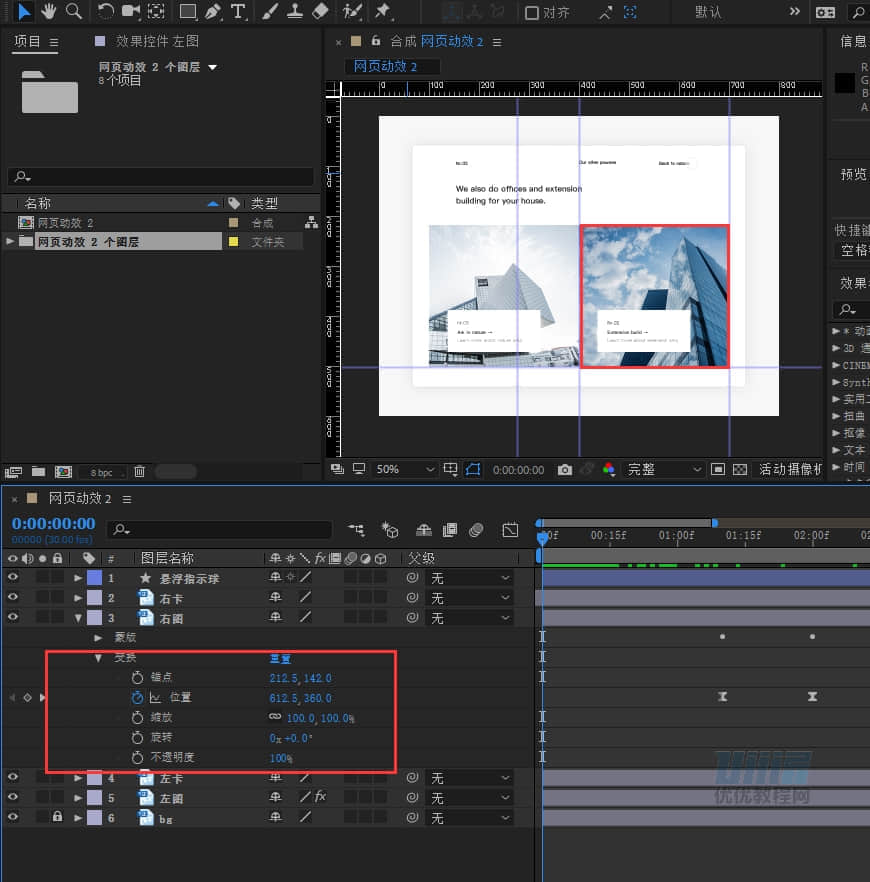Image resolution: width=870 pixels, height=882 pixels.
Task: Select the Hand tool in the toolbar
Action: pyautogui.click(x=48, y=11)
